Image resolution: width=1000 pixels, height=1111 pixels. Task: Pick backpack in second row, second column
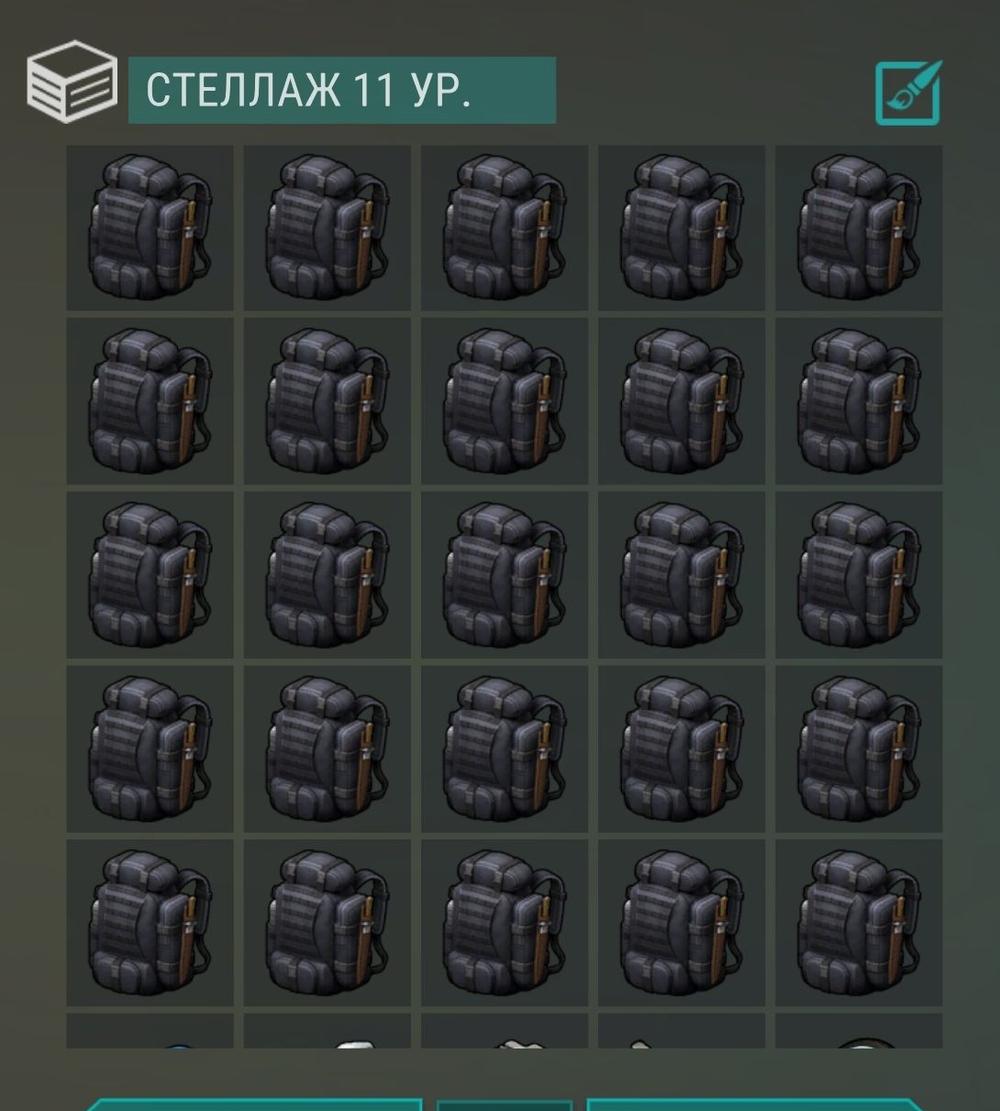[327, 401]
